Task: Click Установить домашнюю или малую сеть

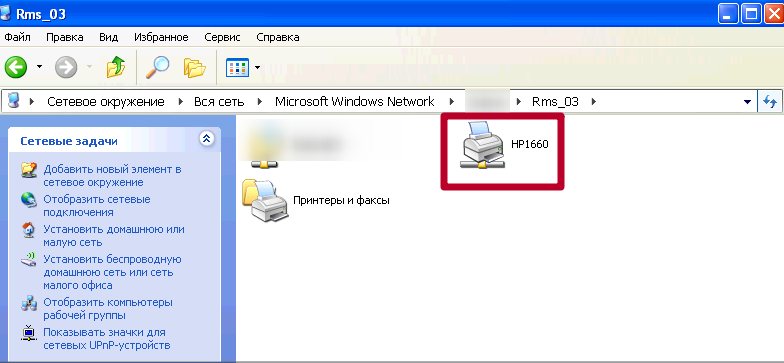Action: click(114, 236)
